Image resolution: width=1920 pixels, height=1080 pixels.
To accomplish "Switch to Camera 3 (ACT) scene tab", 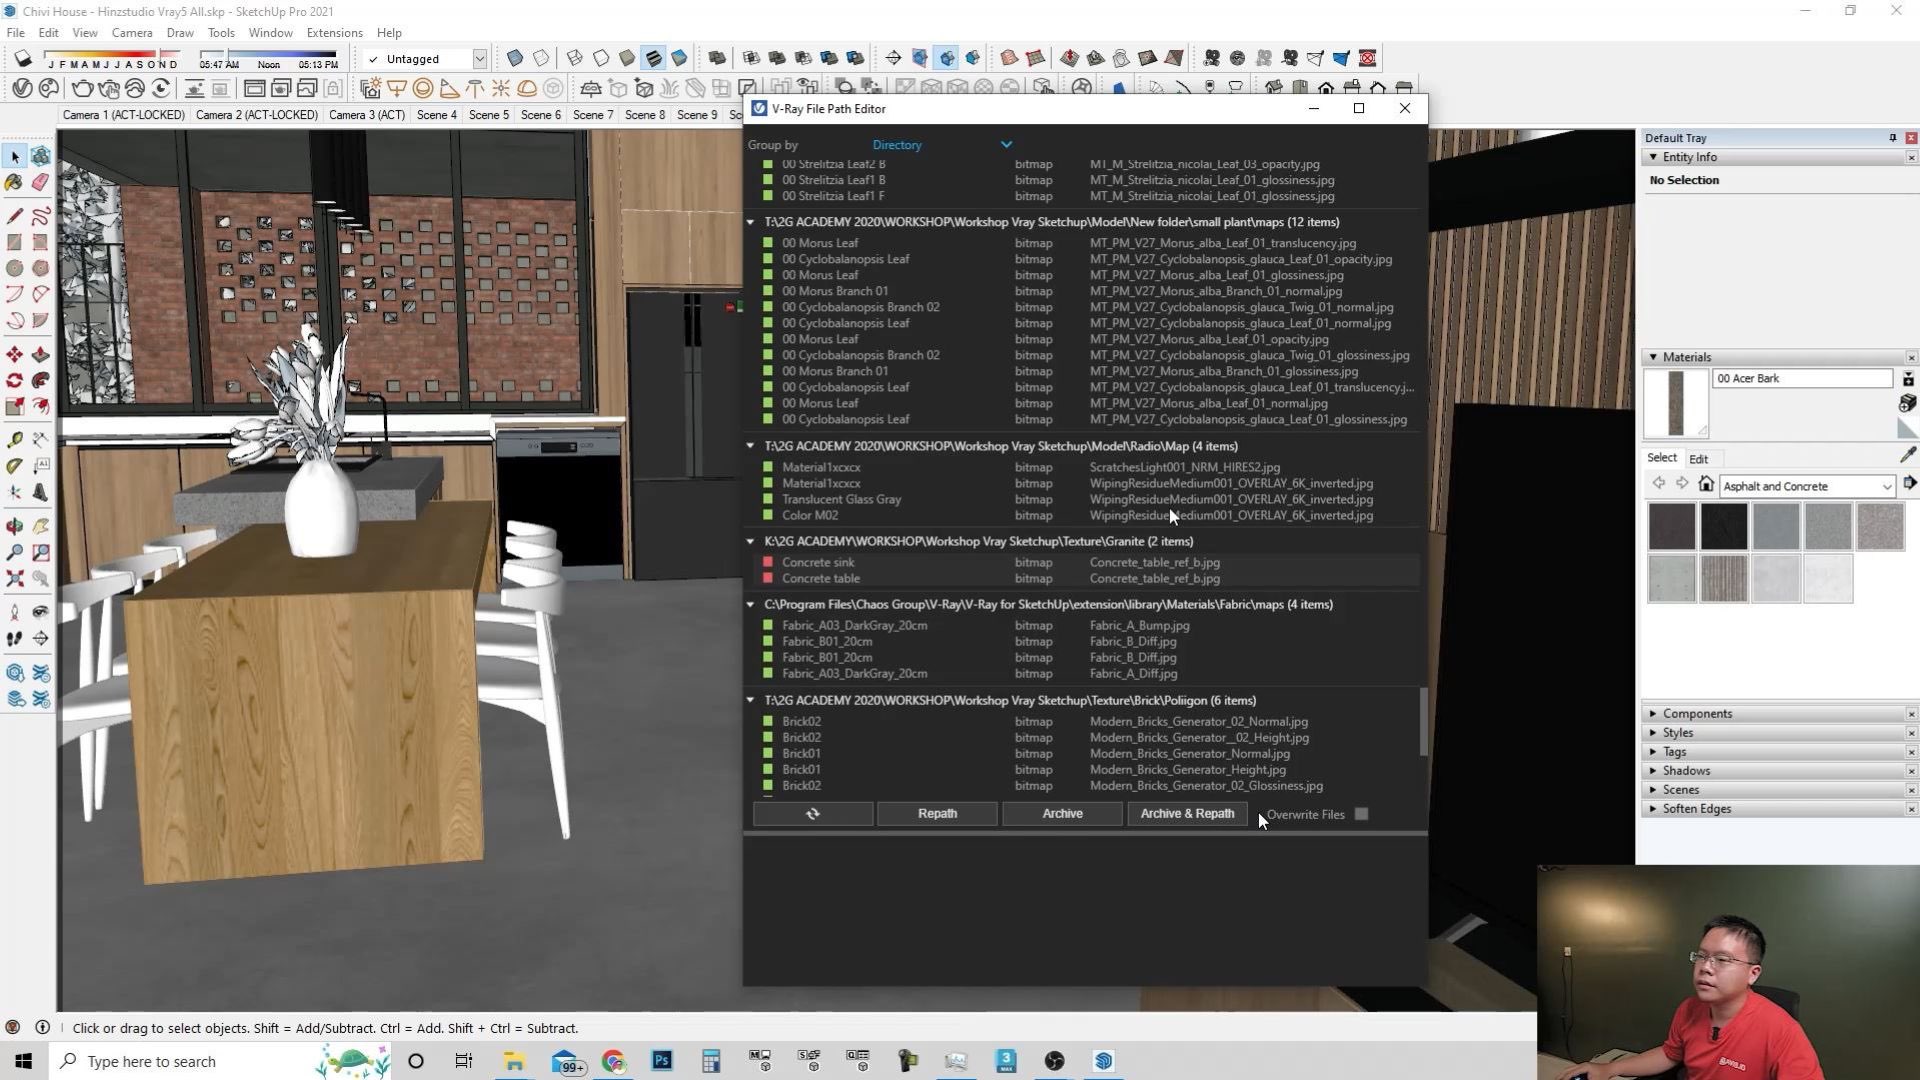I will tap(367, 115).
